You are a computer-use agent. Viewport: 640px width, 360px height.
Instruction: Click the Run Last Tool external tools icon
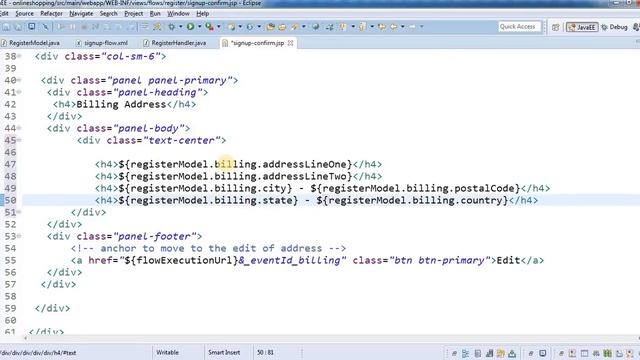(x=209, y=27)
